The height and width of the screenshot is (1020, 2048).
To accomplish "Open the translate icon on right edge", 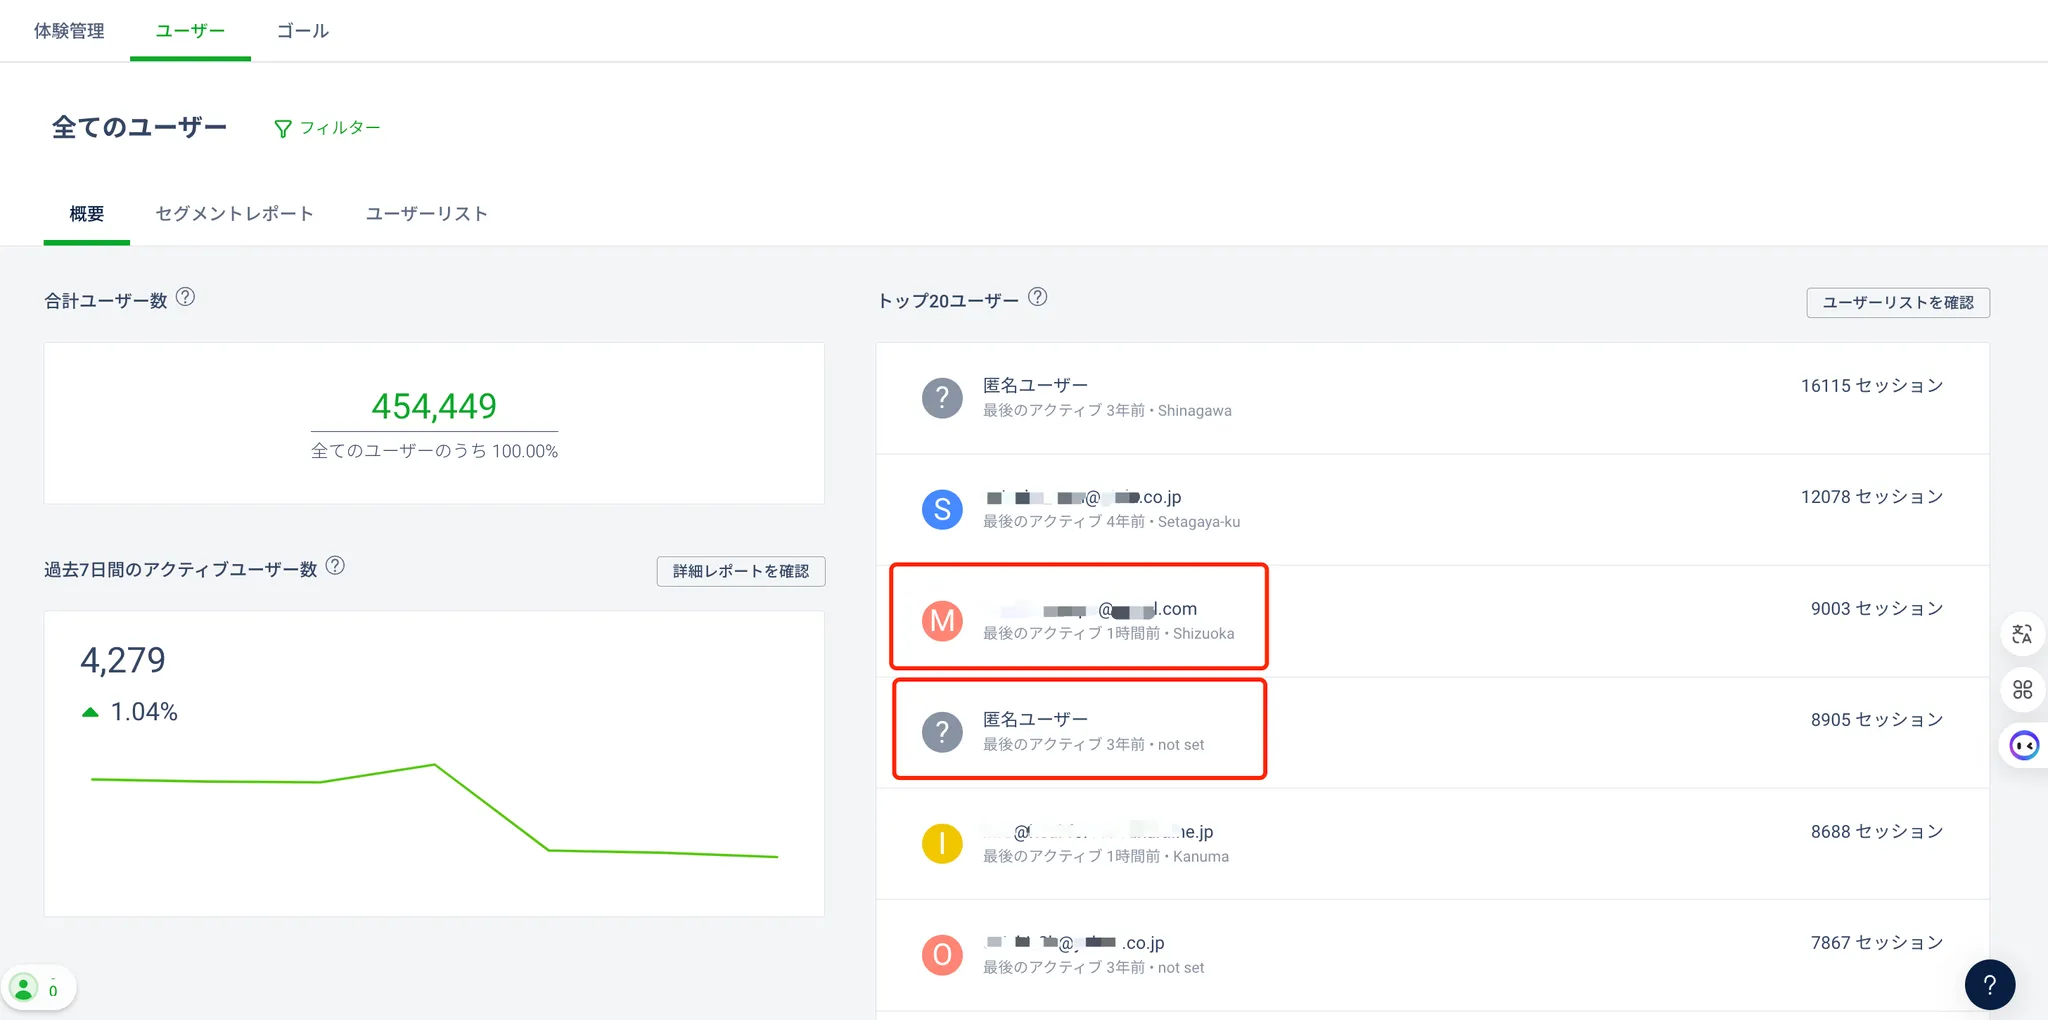I will coord(2022,634).
